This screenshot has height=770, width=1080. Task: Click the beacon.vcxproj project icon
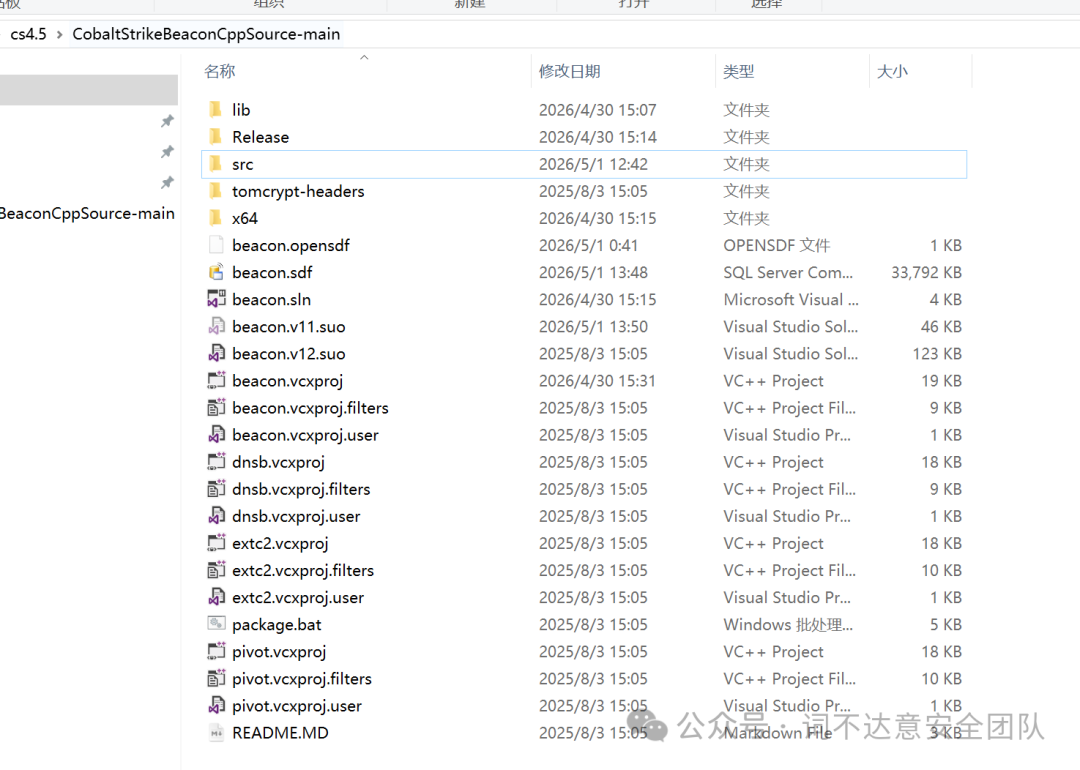216,380
